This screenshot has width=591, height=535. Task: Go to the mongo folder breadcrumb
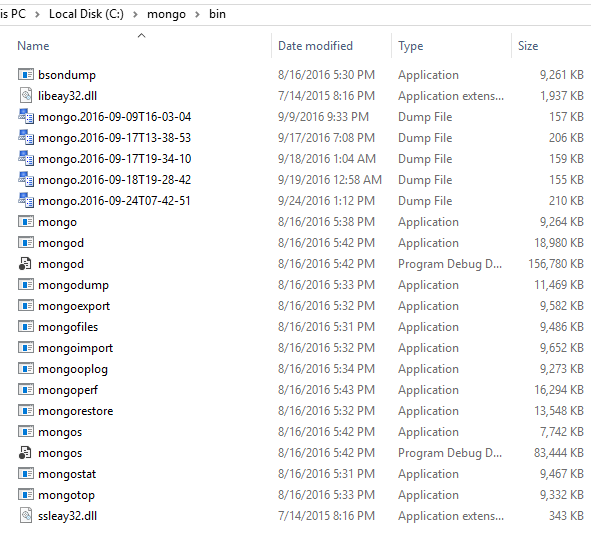pyautogui.click(x=166, y=14)
